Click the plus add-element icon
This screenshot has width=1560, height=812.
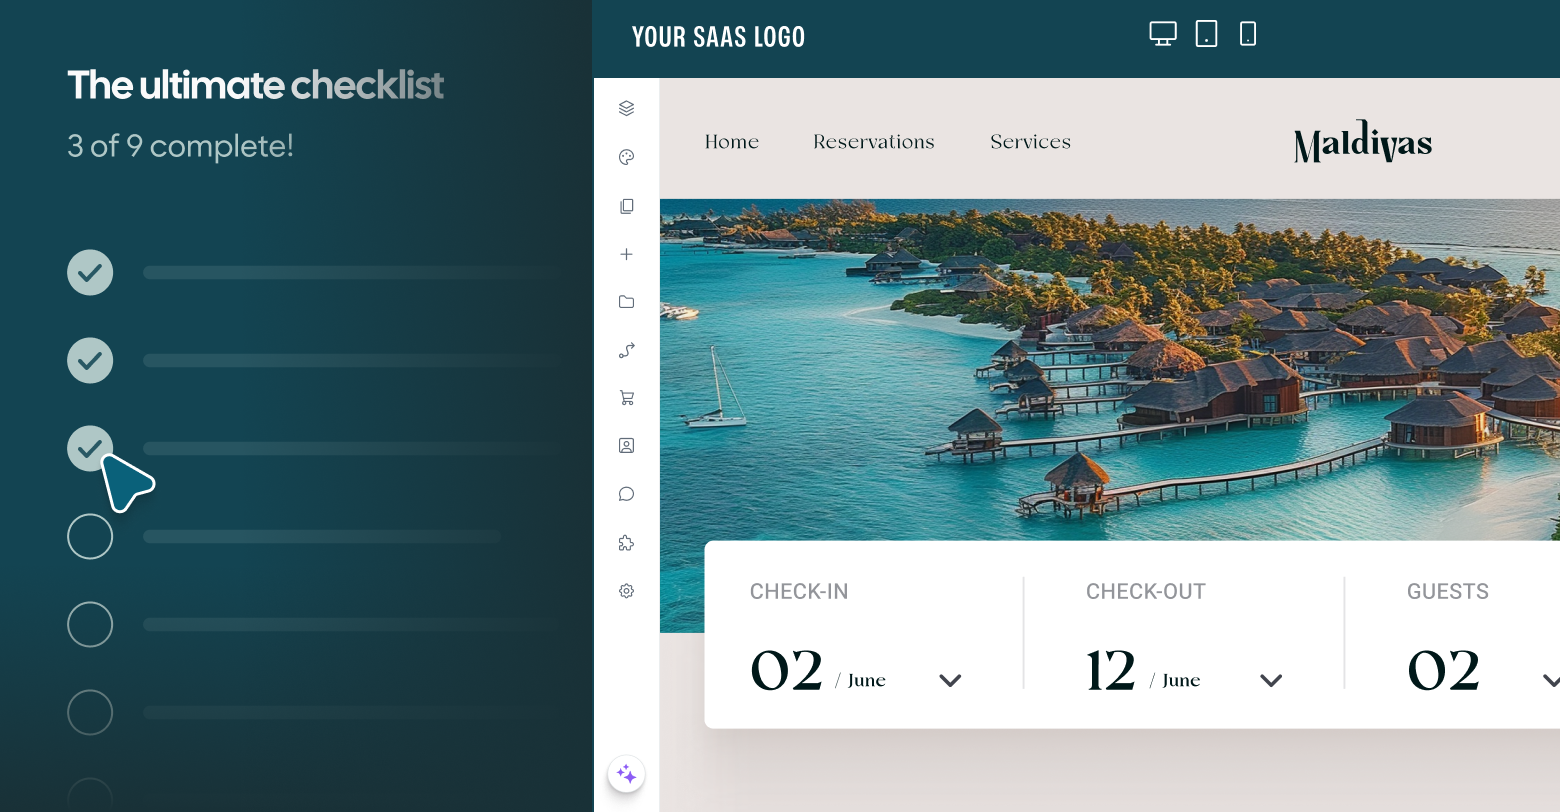[626, 254]
